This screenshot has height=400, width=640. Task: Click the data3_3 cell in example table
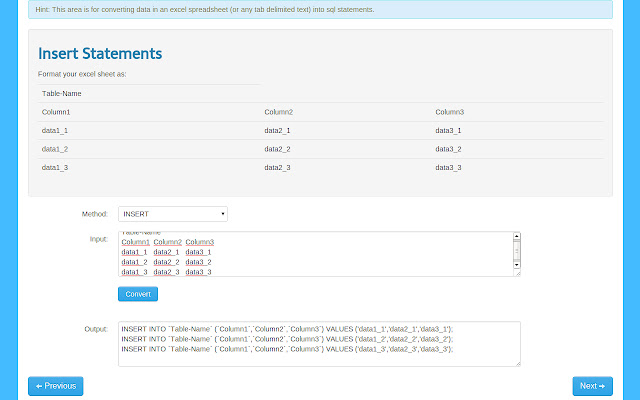pos(449,168)
